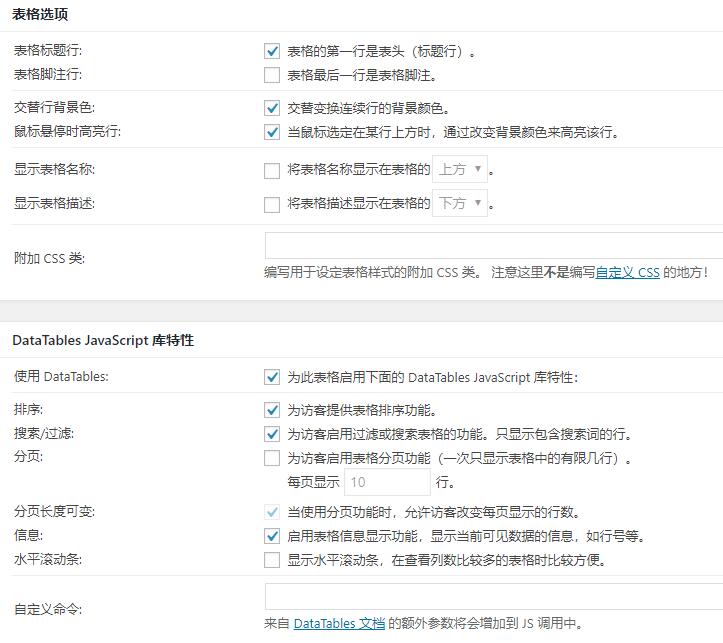Enable the 表格脚注行 footer row checkbox
Viewport: 723px width, 643px height.
click(x=272, y=75)
